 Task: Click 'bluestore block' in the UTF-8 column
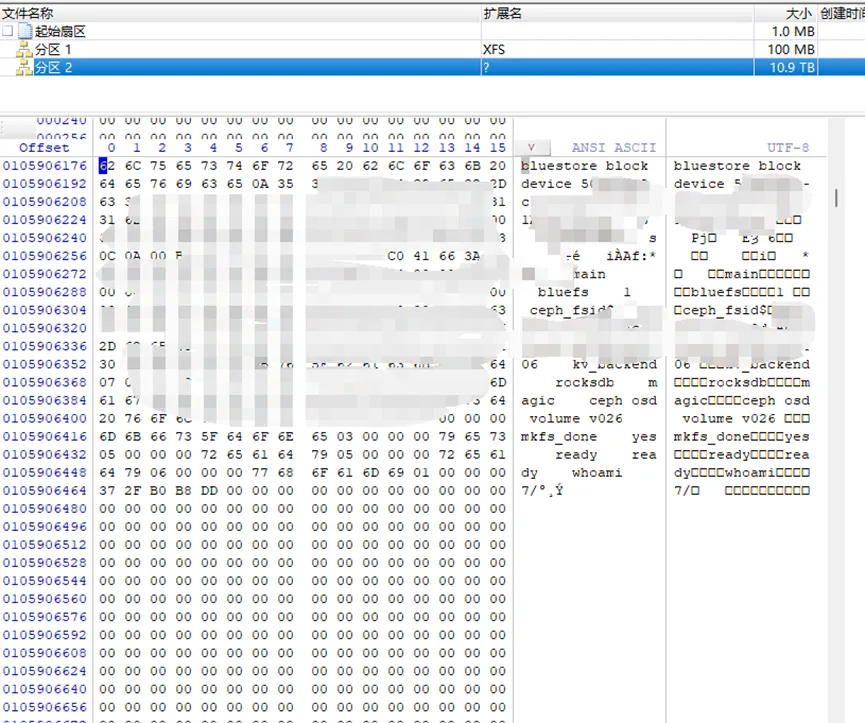click(x=737, y=165)
